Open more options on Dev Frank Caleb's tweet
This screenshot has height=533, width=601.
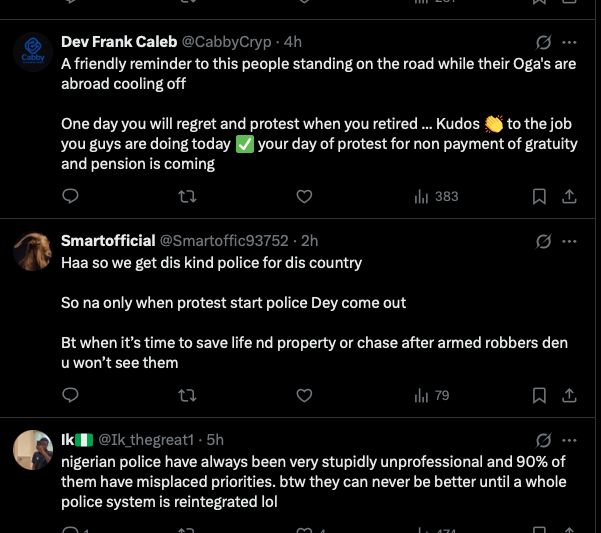[x=569, y=42]
